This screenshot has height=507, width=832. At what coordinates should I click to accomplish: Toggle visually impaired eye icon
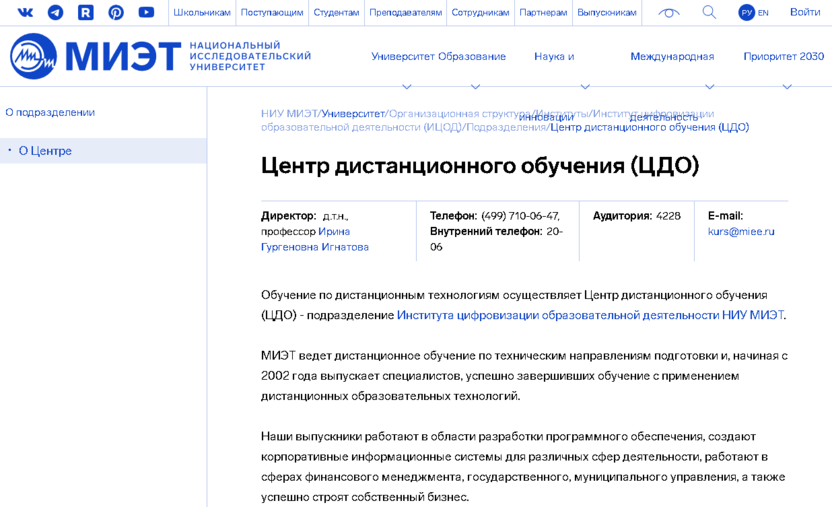[x=669, y=12]
